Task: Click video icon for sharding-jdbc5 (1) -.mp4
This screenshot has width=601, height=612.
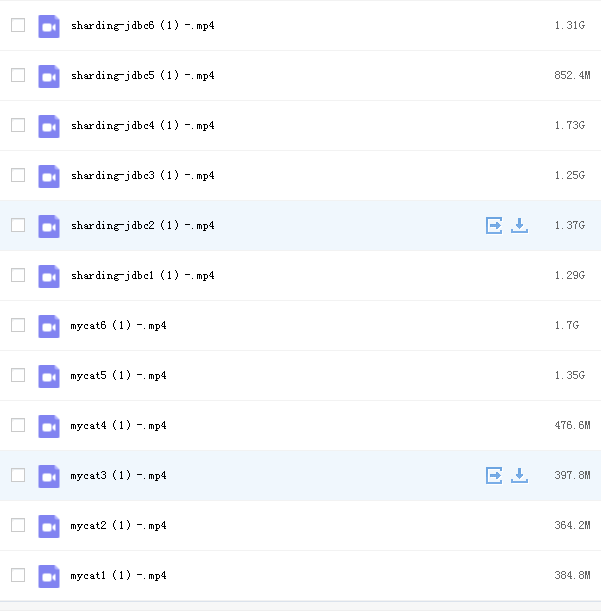Action: 49,76
